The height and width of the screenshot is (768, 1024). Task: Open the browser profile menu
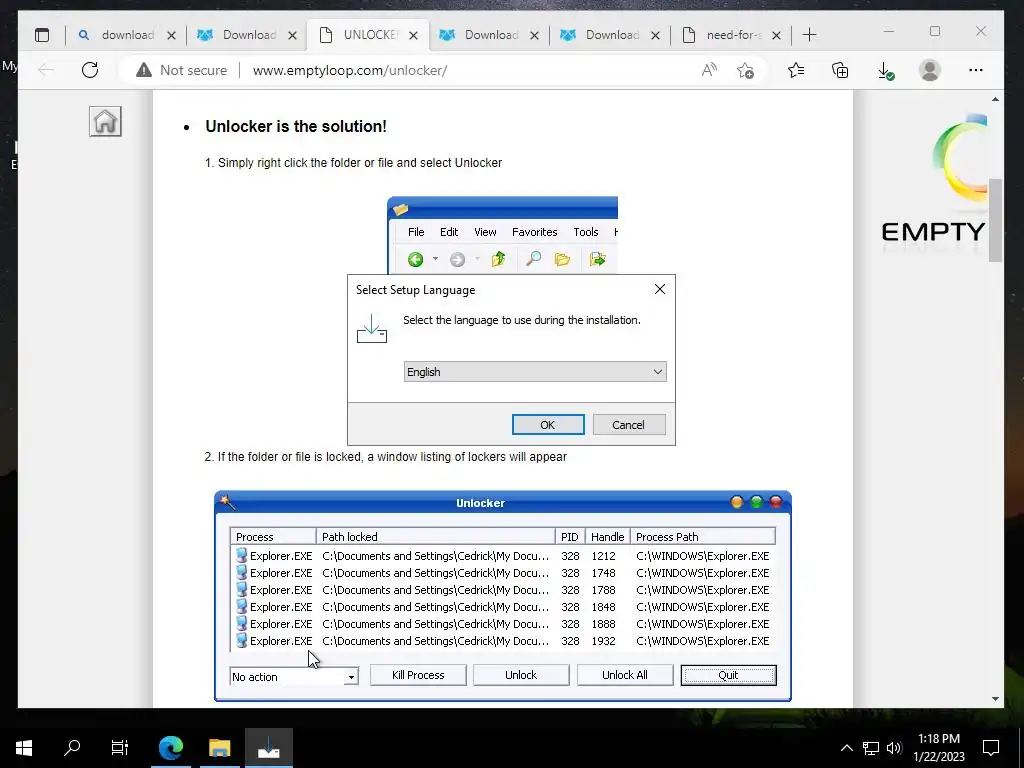click(x=929, y=70)
